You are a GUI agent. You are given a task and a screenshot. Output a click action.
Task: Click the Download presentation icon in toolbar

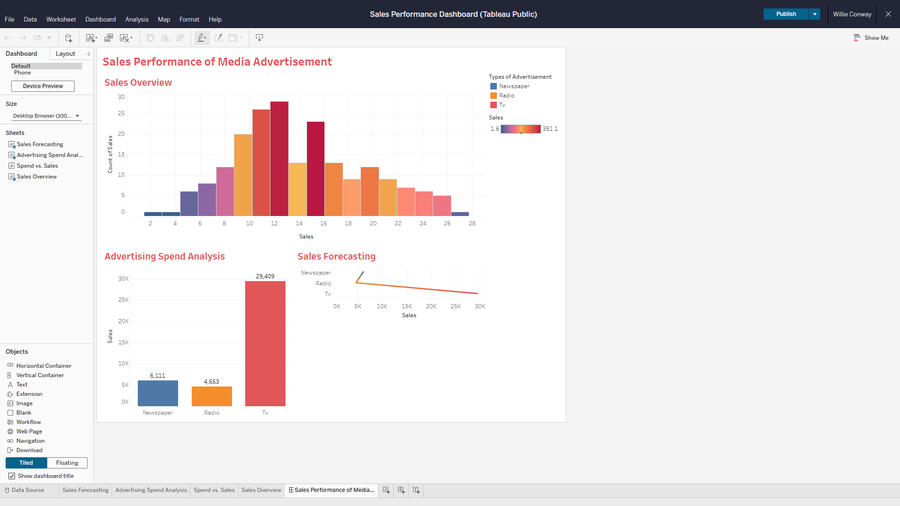259,38
